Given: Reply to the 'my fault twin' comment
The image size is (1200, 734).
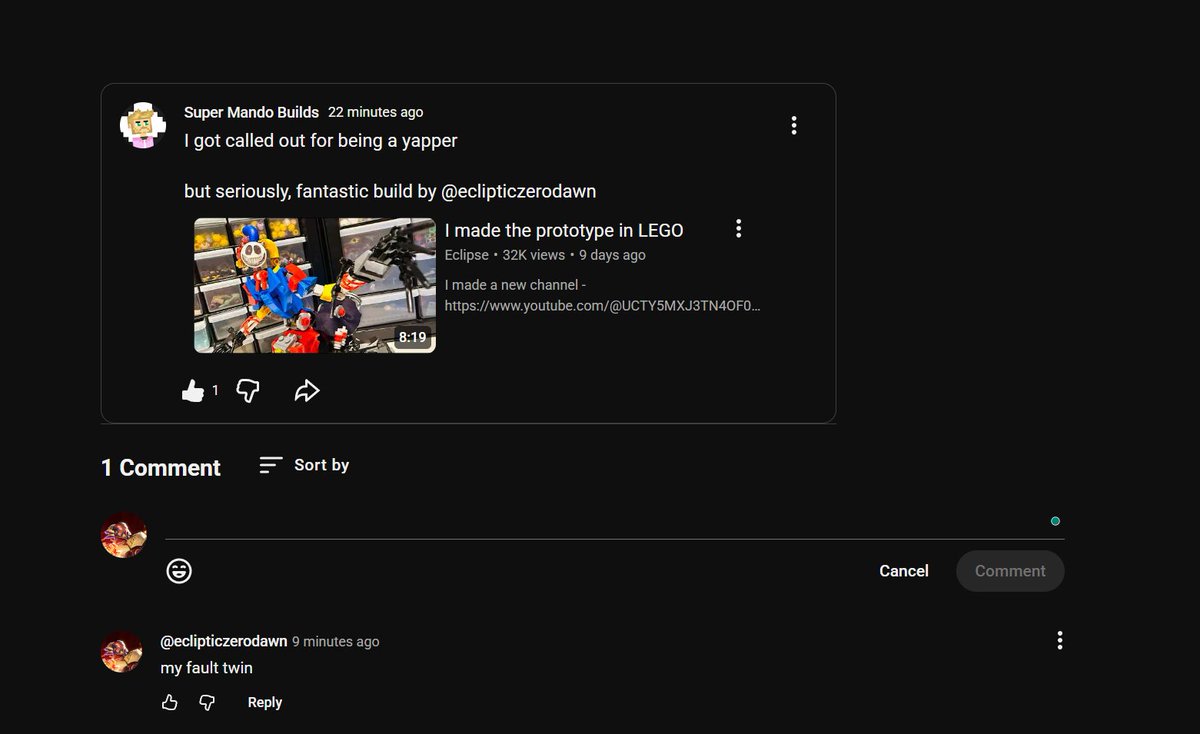Looking at the screenshot, I should pos(265,703).
